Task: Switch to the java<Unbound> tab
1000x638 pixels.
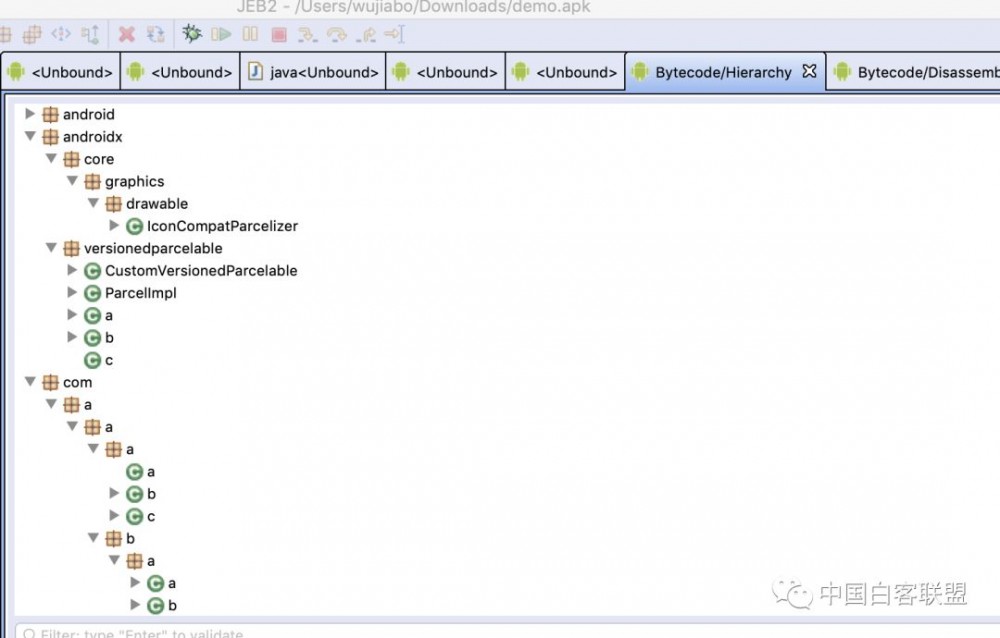Action: (x=313, y=72)
